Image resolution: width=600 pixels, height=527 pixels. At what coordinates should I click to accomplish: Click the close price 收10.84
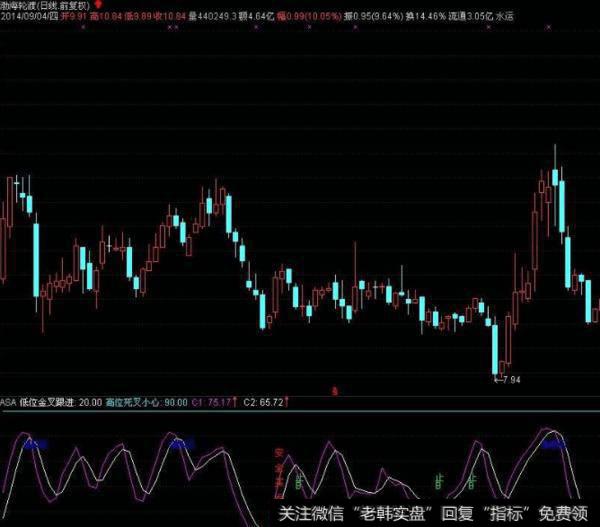click(169, 16)
